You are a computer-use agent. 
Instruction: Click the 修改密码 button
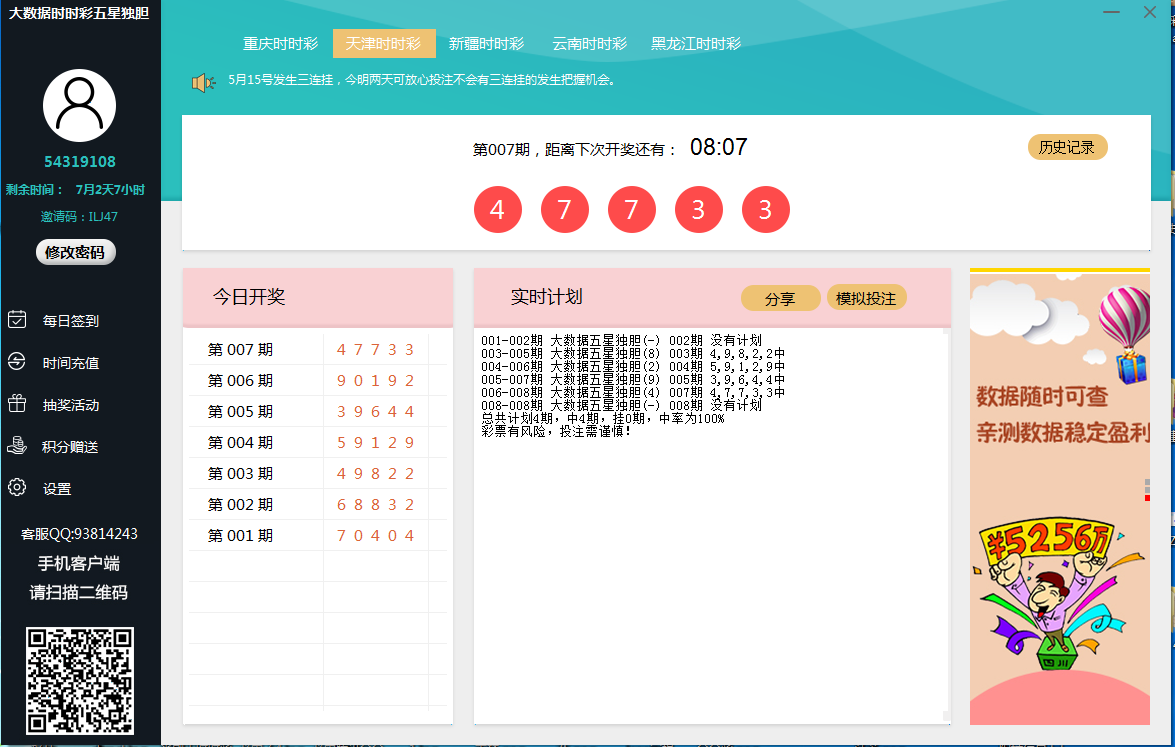point(76,252)
